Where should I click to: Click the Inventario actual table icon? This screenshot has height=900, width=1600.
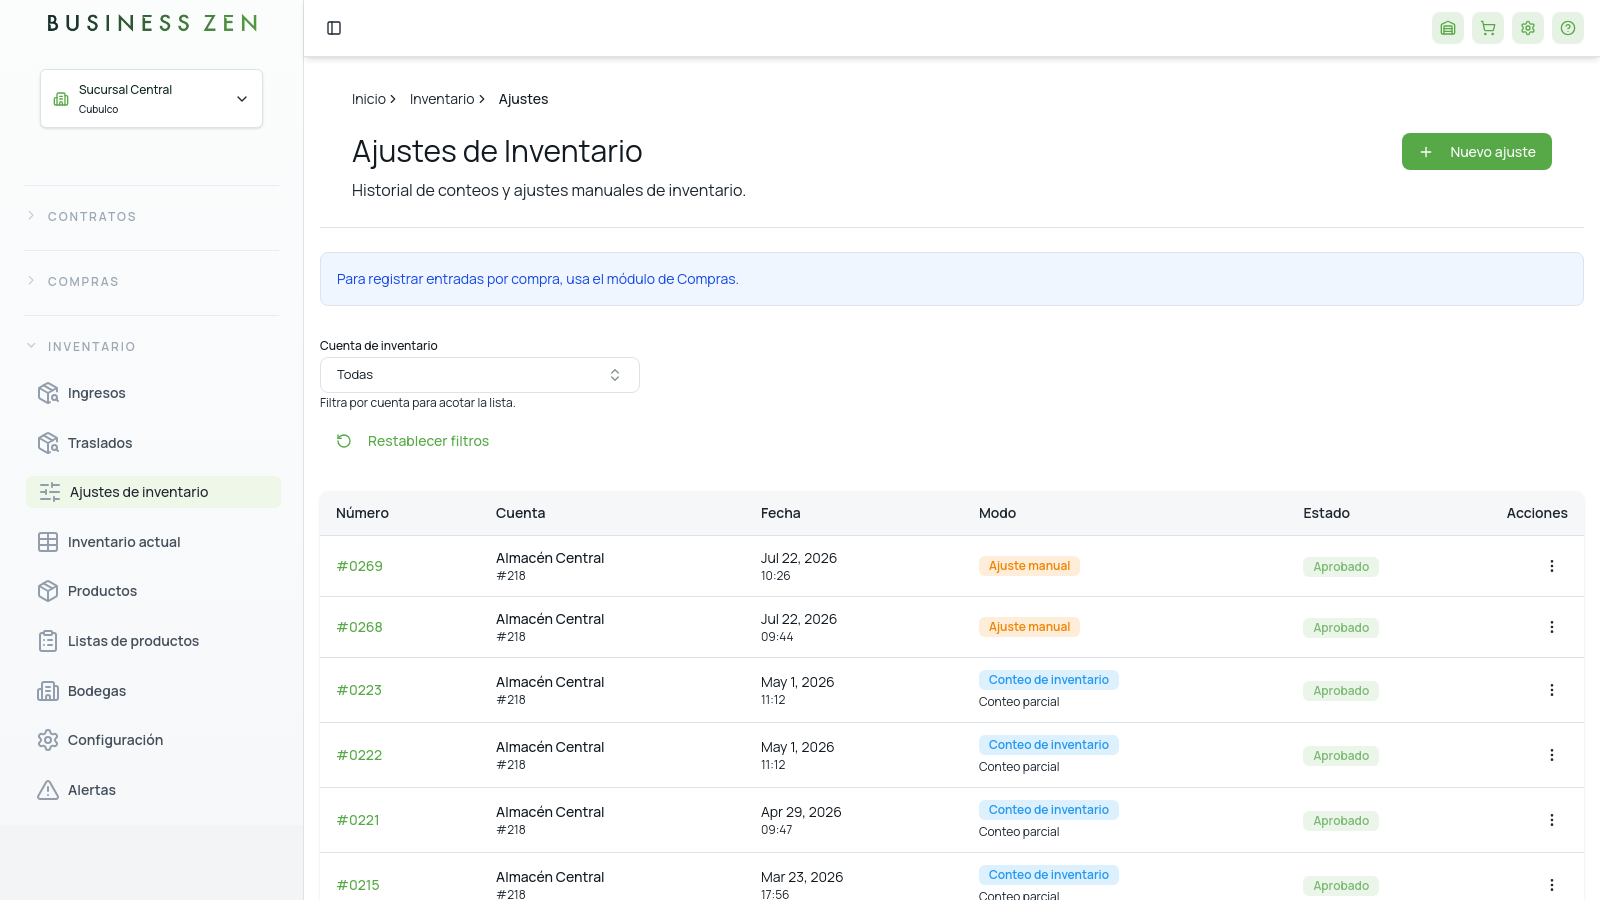point(48,542)
